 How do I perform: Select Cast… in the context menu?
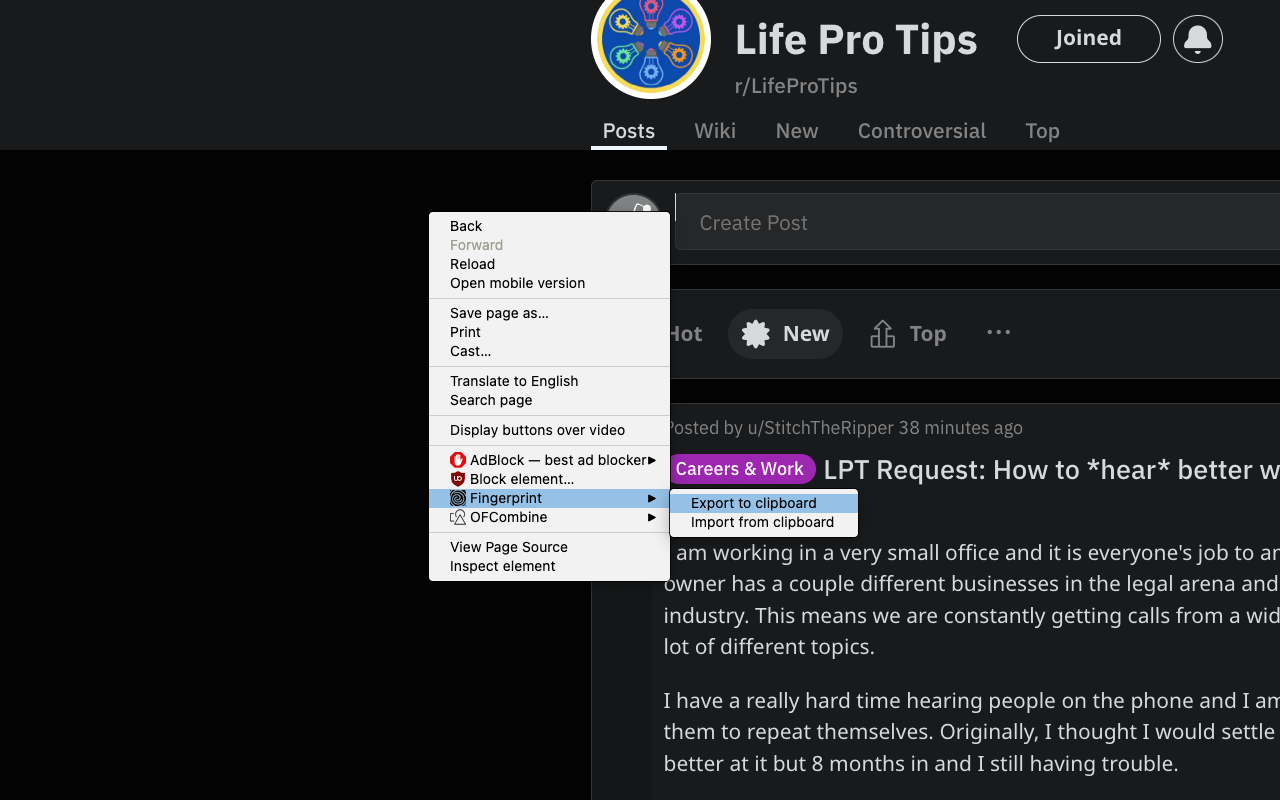click(x=549, y=351)
